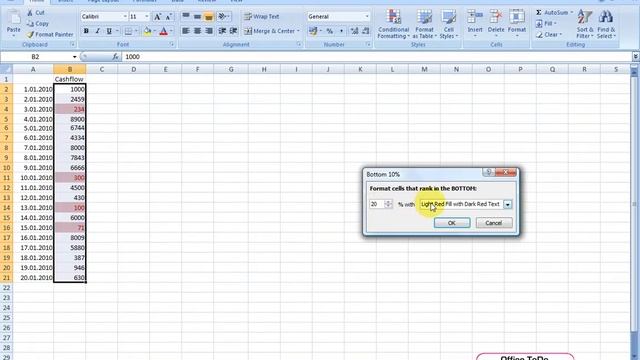This screenshot has height=360, width=640.
Task: Toggle Bold formatting
Action: point(86,31)
